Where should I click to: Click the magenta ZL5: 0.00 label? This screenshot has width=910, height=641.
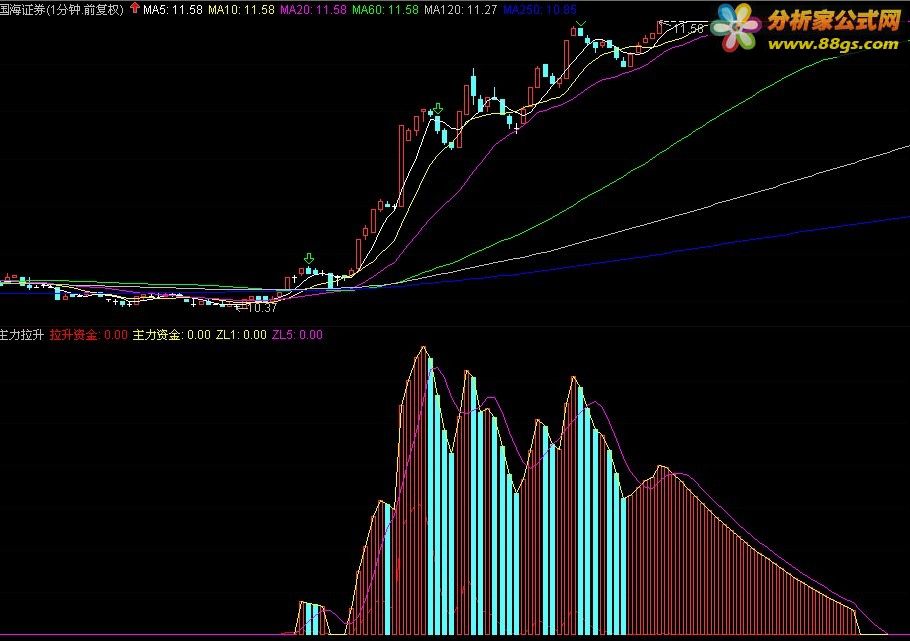click(x=297, y=334)
